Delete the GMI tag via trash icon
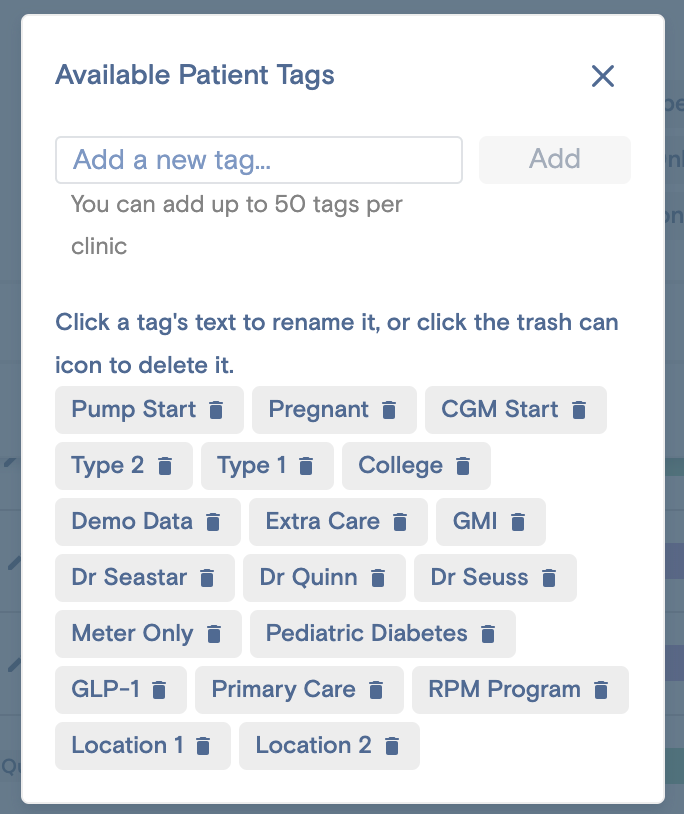684x814 pixels. [x=519, y=521]
